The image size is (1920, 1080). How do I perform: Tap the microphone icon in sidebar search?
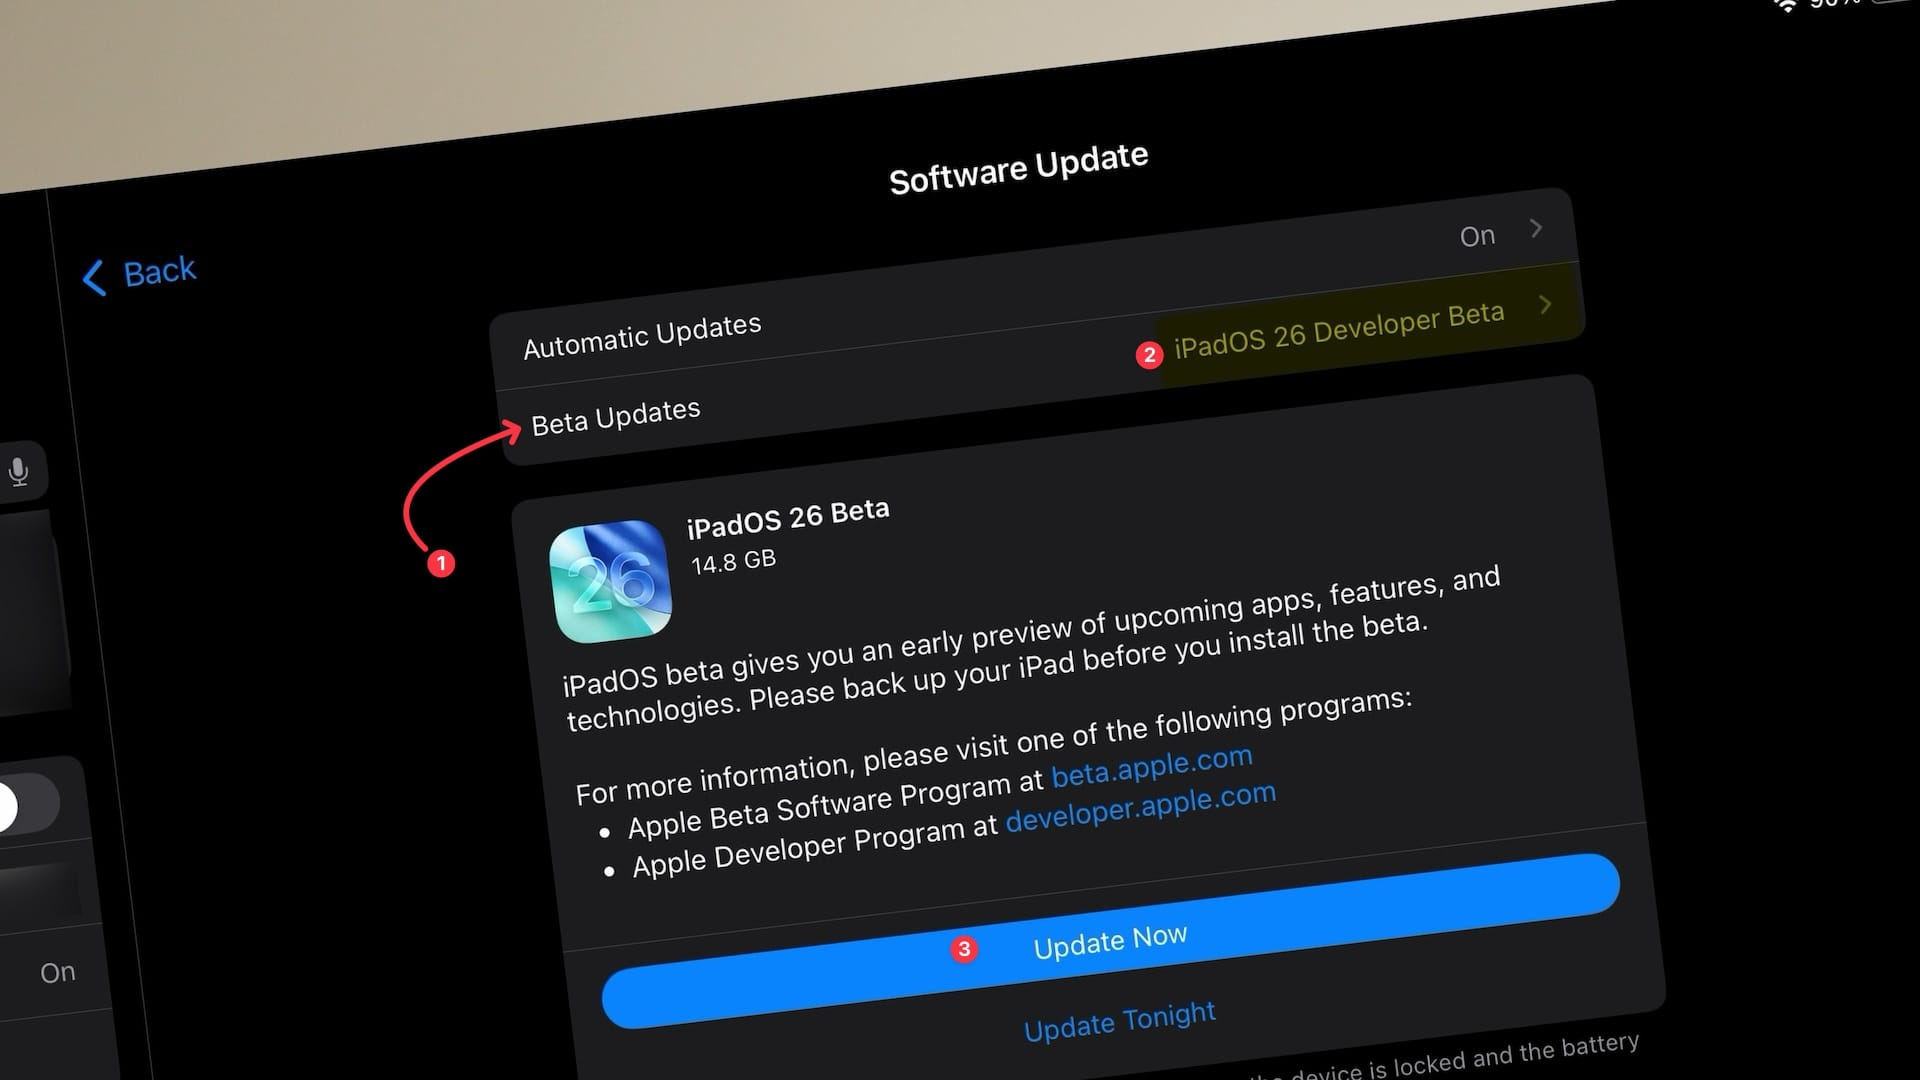(x=18, y=472)
